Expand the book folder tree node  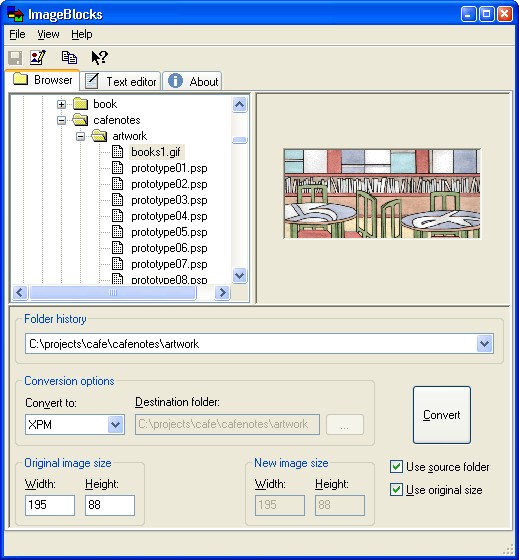[61, 104]
